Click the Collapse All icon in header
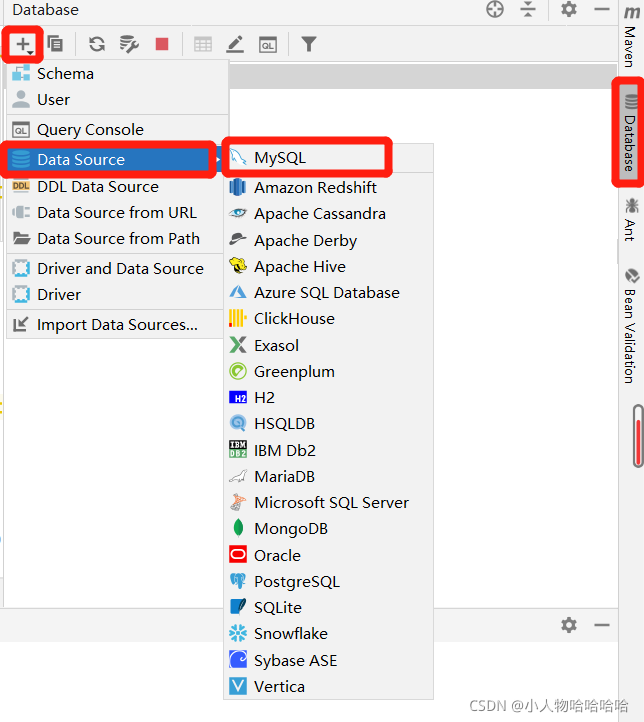This screenshot has width=644, height=722. (x=528, y=9)
